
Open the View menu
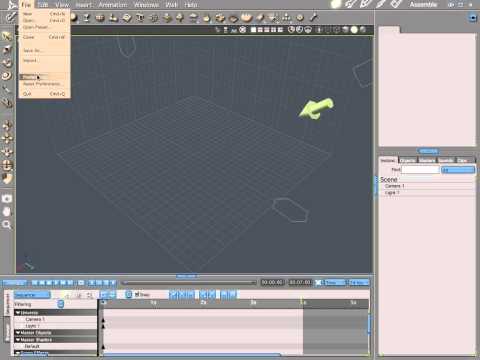(62, 5)
